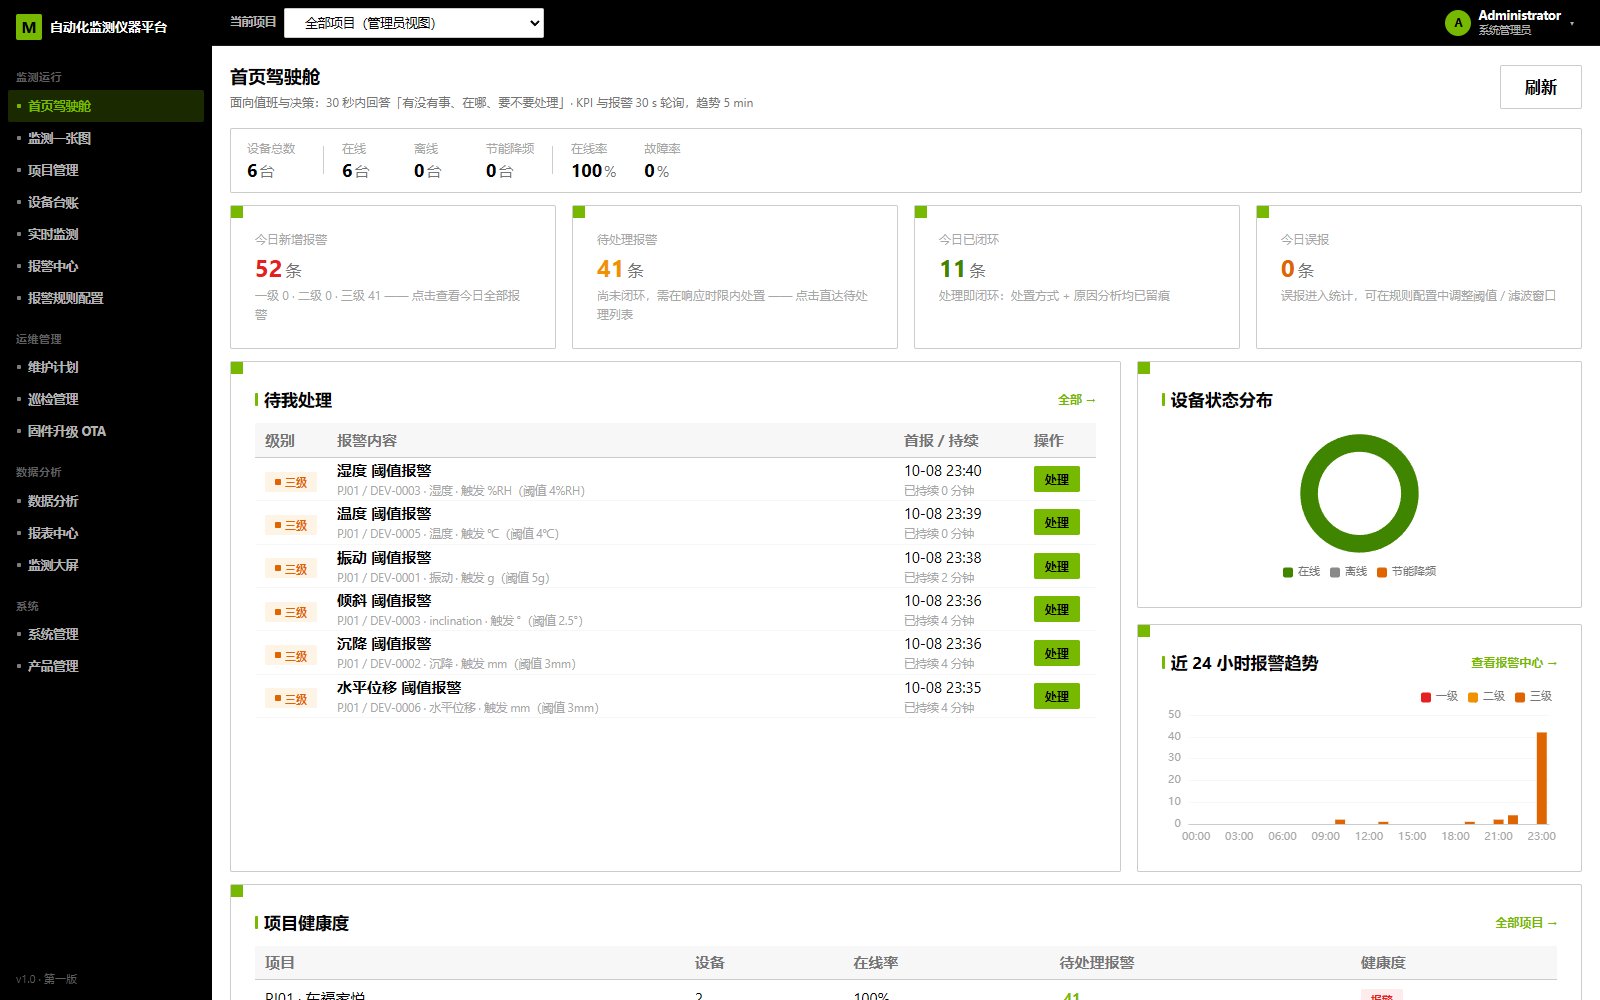Open 监测一张图 from the sidebar
The image size is (1600, 1000).
point(106,138)
